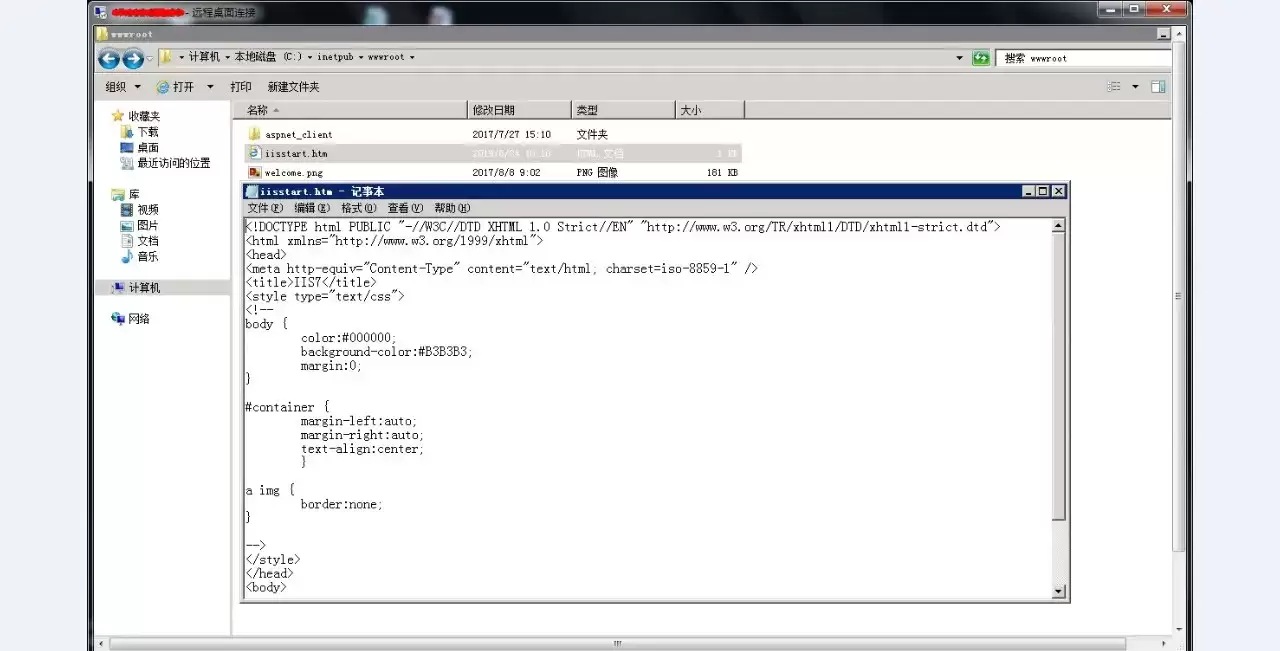The height and width of the screenshot is (651, 1280).
Task: Open Notepad's 格式(O) Format menu
Action: 359,208
